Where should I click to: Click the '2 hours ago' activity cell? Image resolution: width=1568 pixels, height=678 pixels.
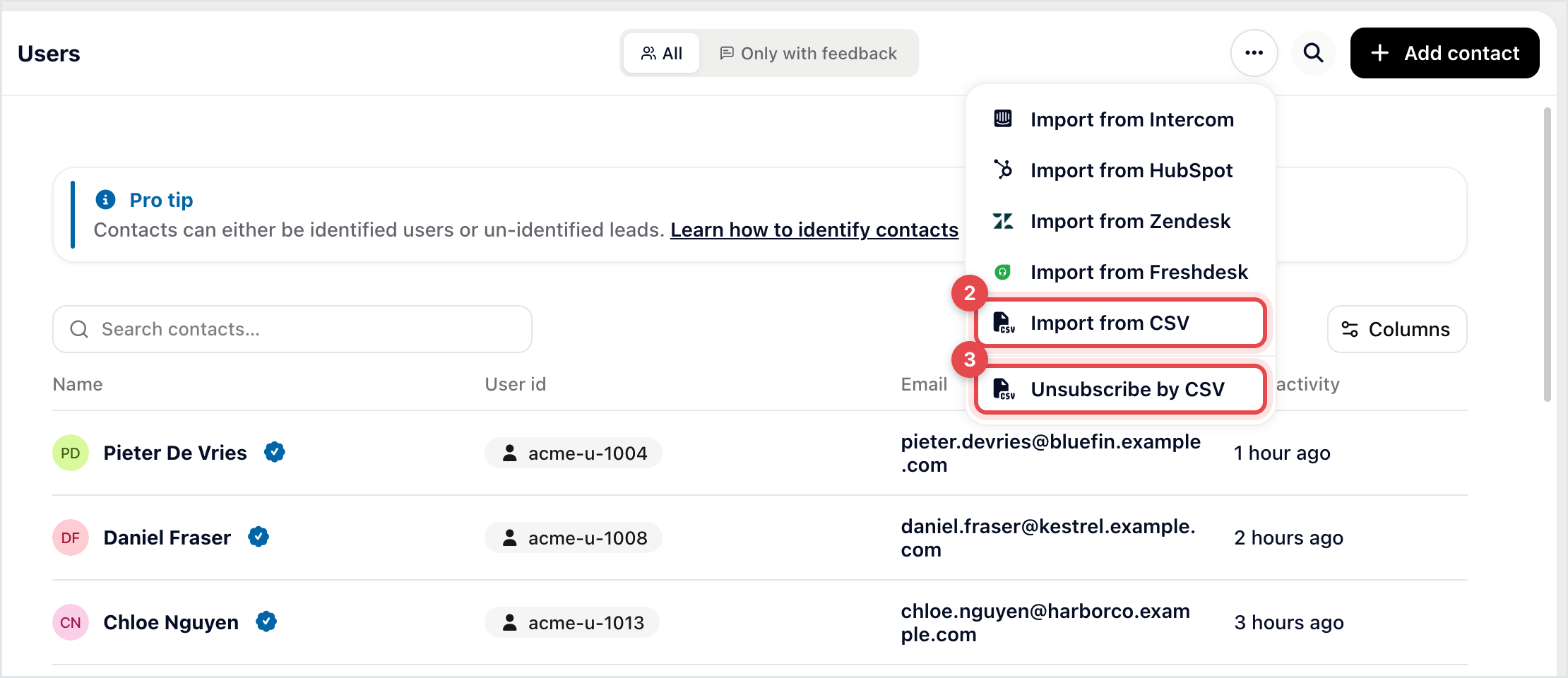coord(1289,537)
